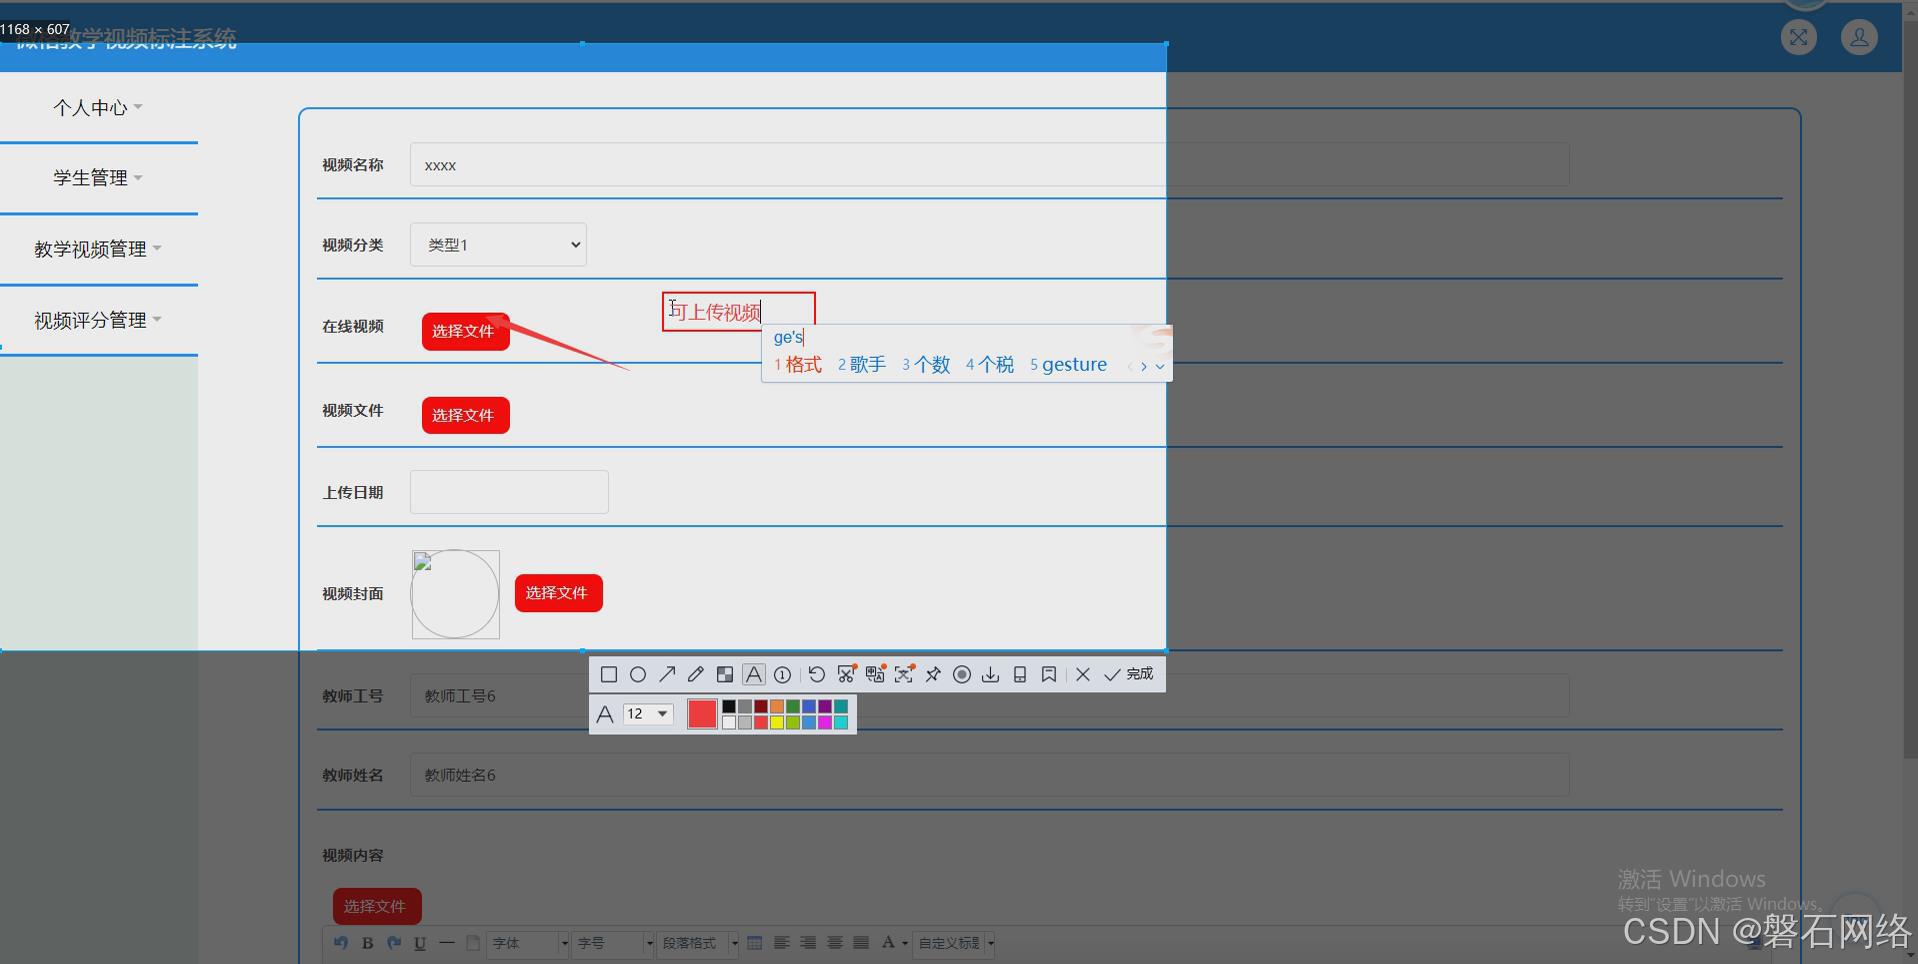The height and width of the screenshot is (964, 1918).
Task: Select the mosaic blur tool
Action: click(725, 674)
